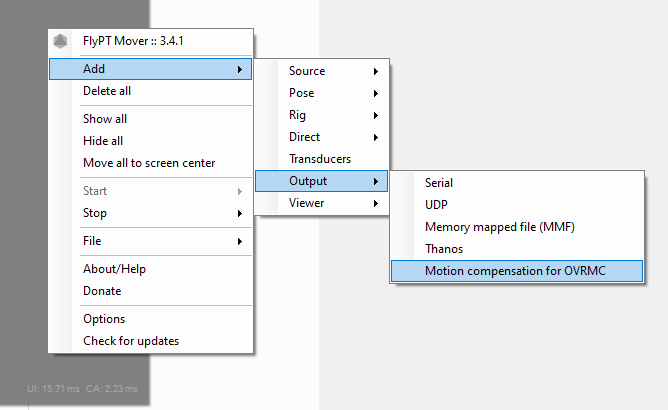Viewport: 668px width, 410px height.
Task: Select Transducers from Add menu
Action: click(x=322, y=159)
